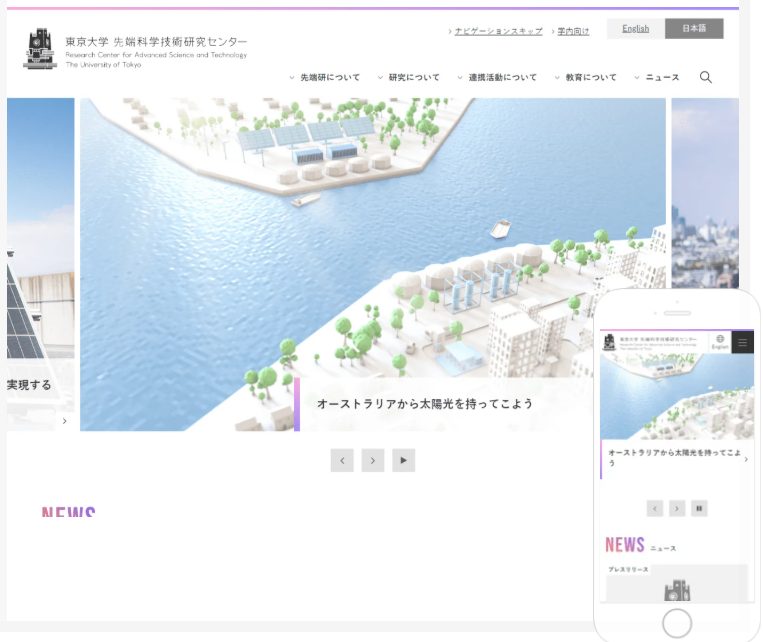Open the 教育について menu item
This screenshot has width=763, height=642.
click(586, 77)
